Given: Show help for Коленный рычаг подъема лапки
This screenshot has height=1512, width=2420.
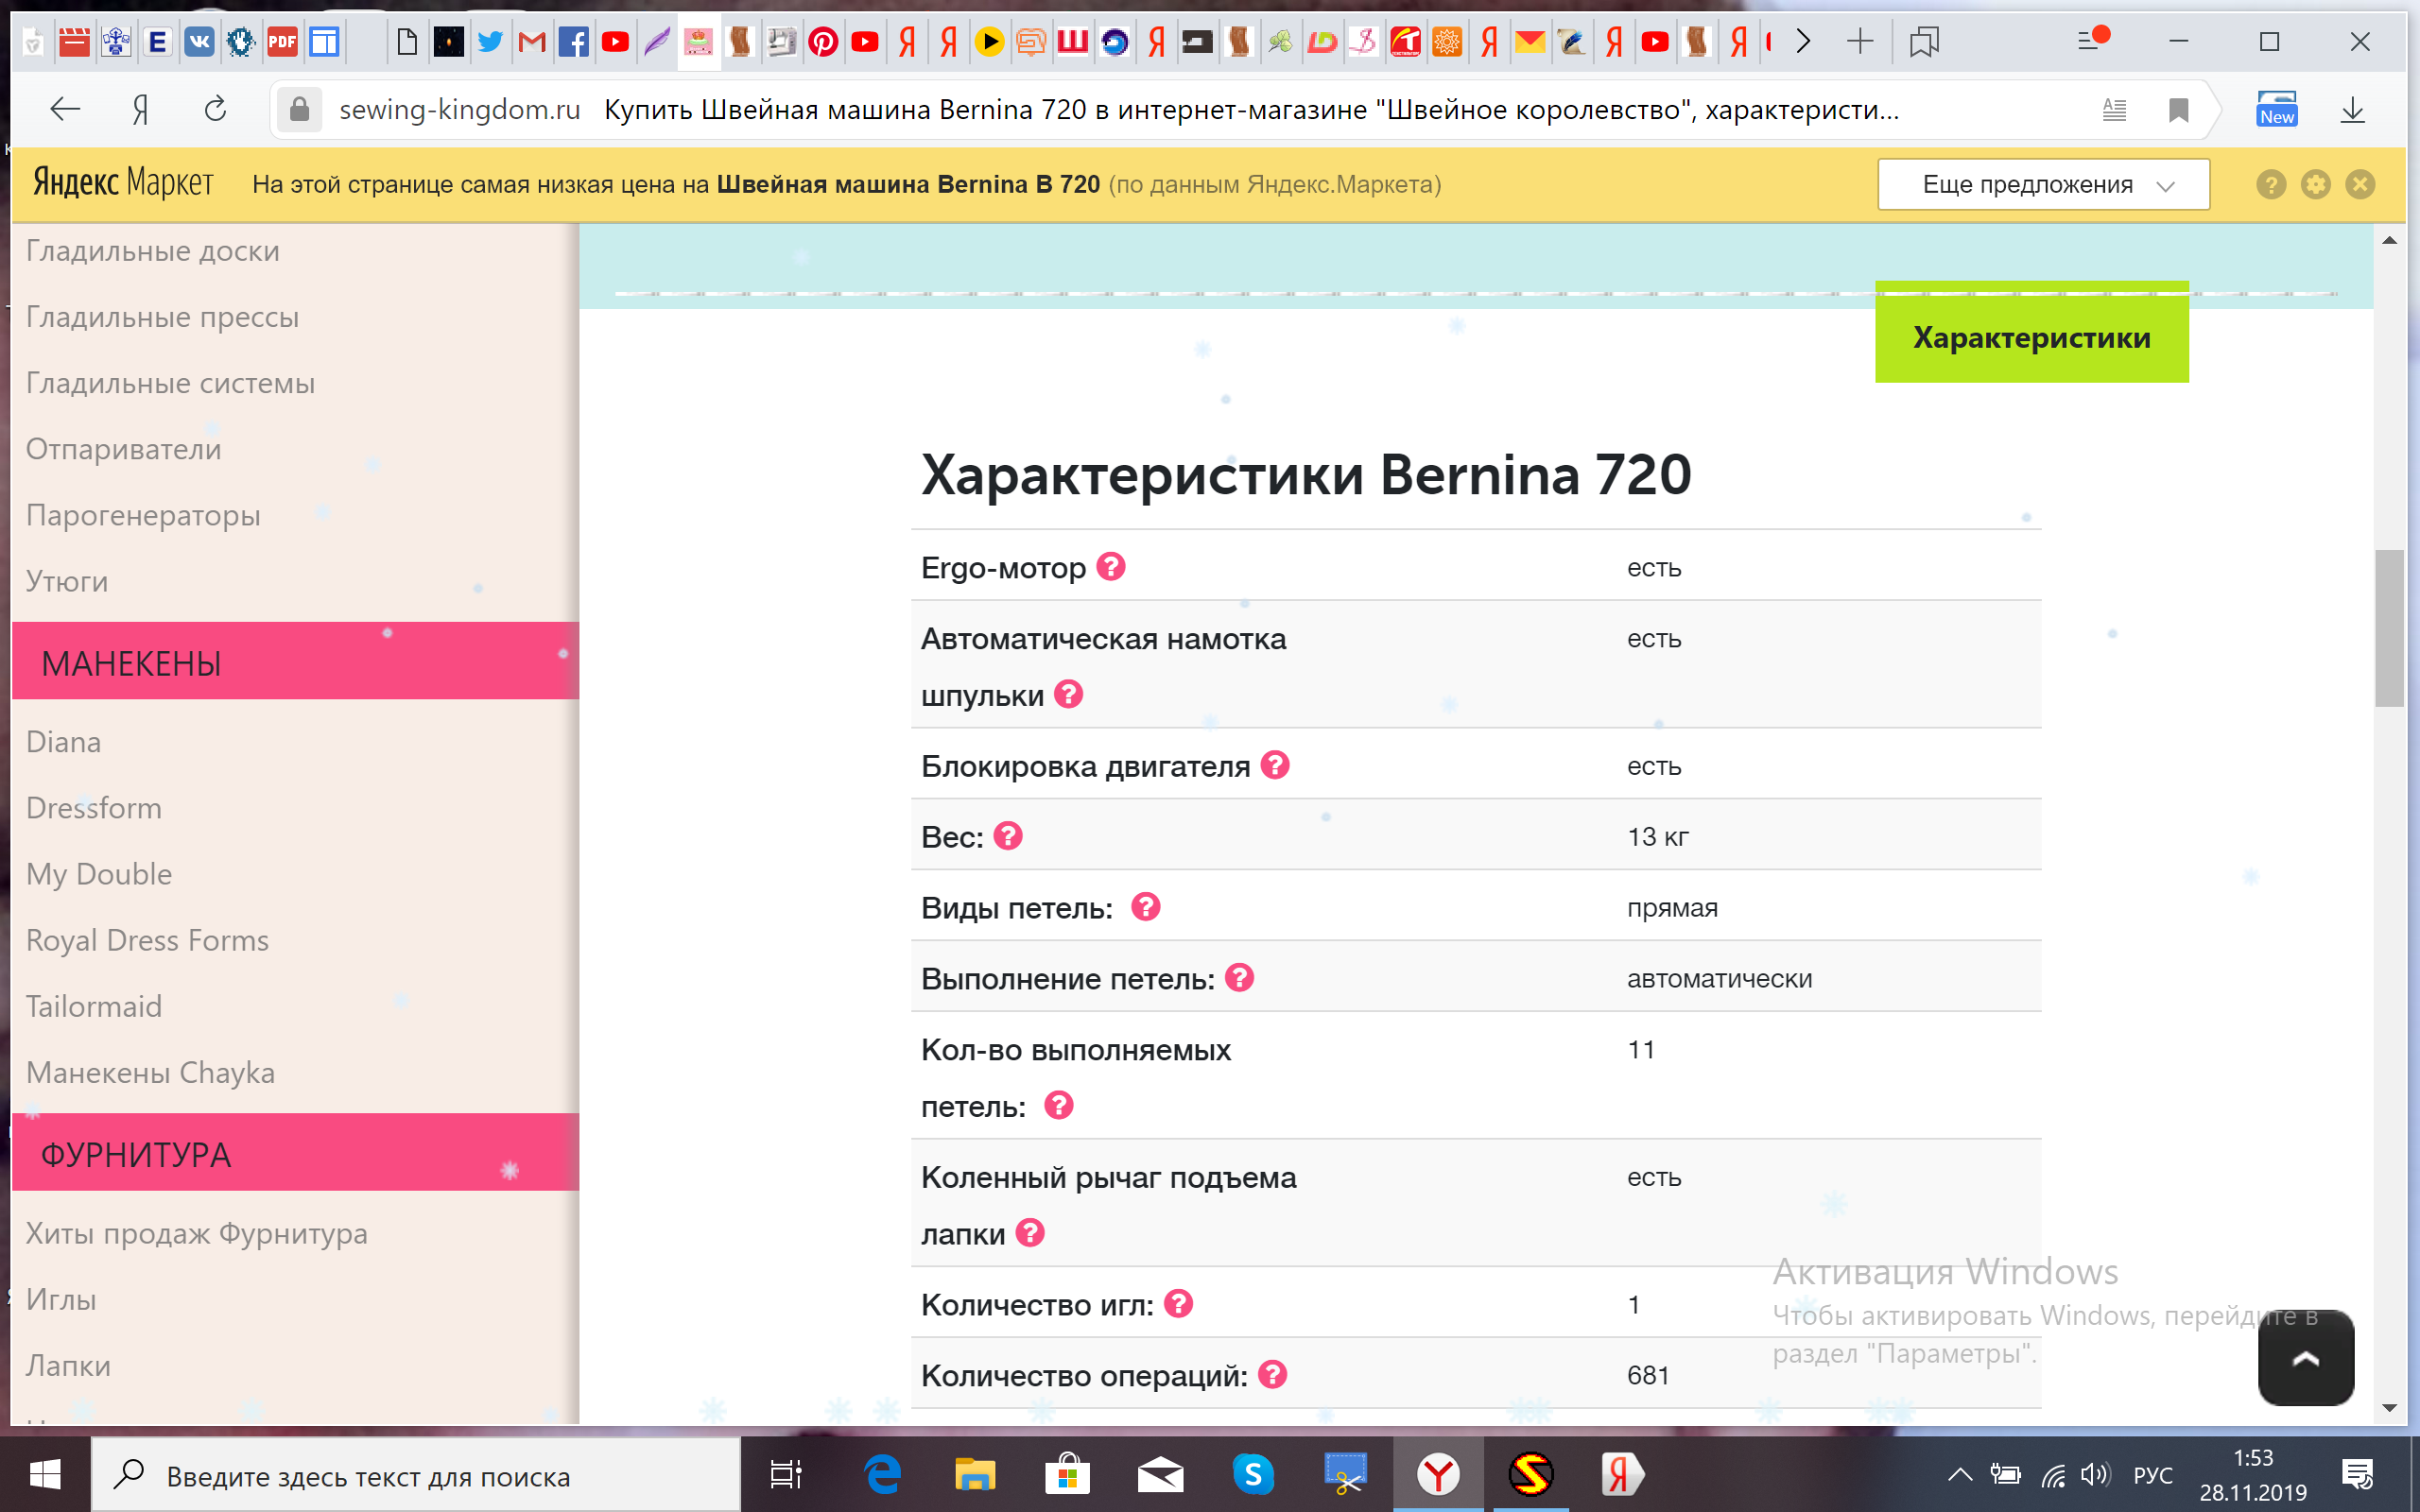Looking at the screenshot, I should pos(1031,1232).
